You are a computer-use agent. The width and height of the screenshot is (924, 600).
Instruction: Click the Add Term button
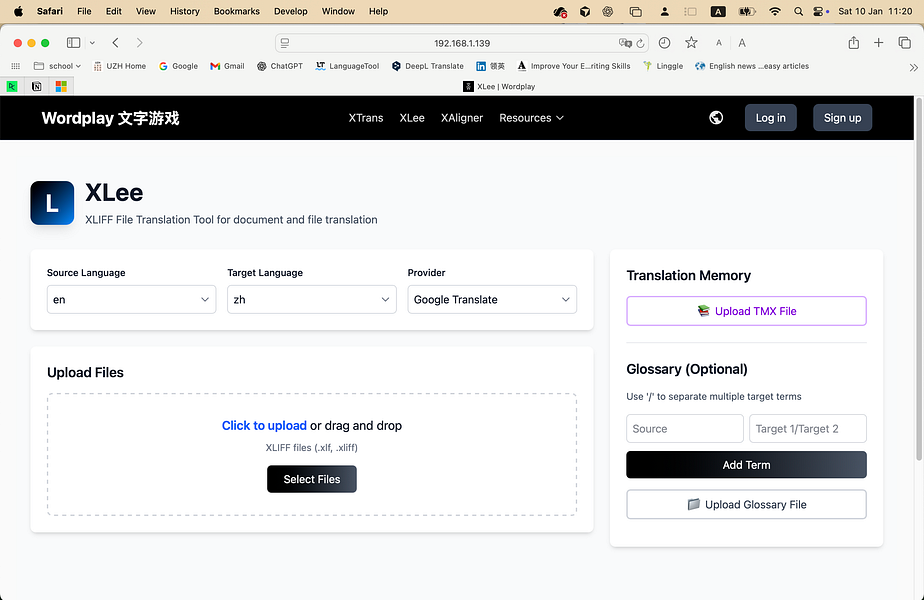(x=747, y=465)
